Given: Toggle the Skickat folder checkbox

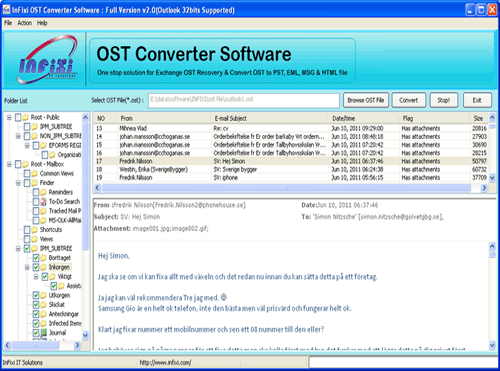Looking at the screenshot, I should [36, 305].
